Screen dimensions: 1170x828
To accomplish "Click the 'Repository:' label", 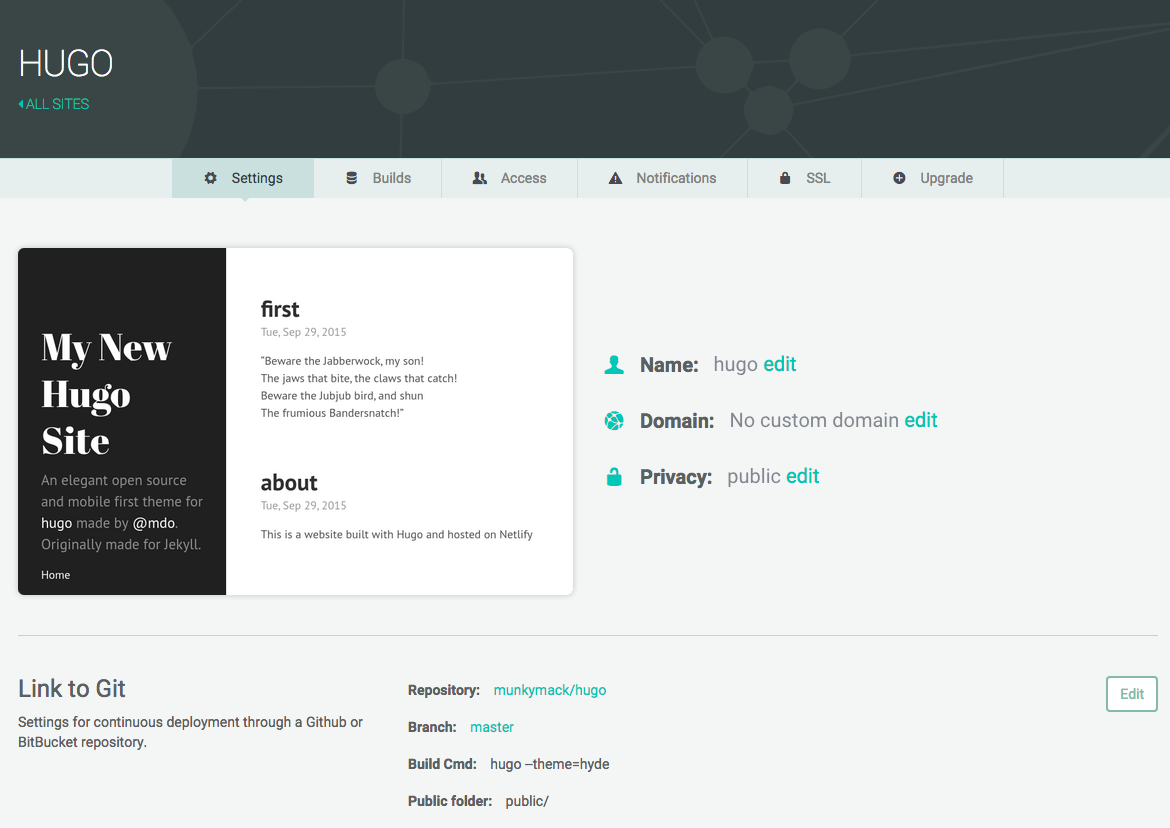I will (x=444, y=690).
